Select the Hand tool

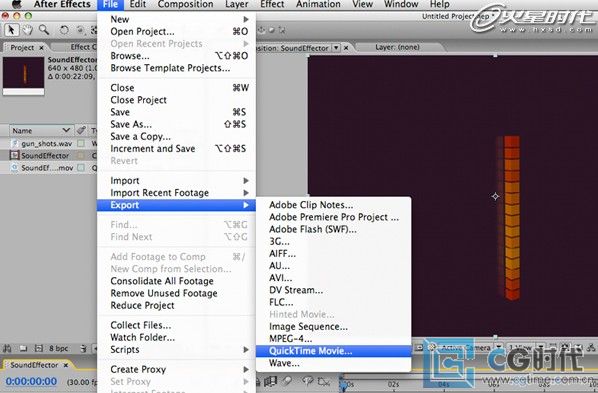(x=27, y=30)
